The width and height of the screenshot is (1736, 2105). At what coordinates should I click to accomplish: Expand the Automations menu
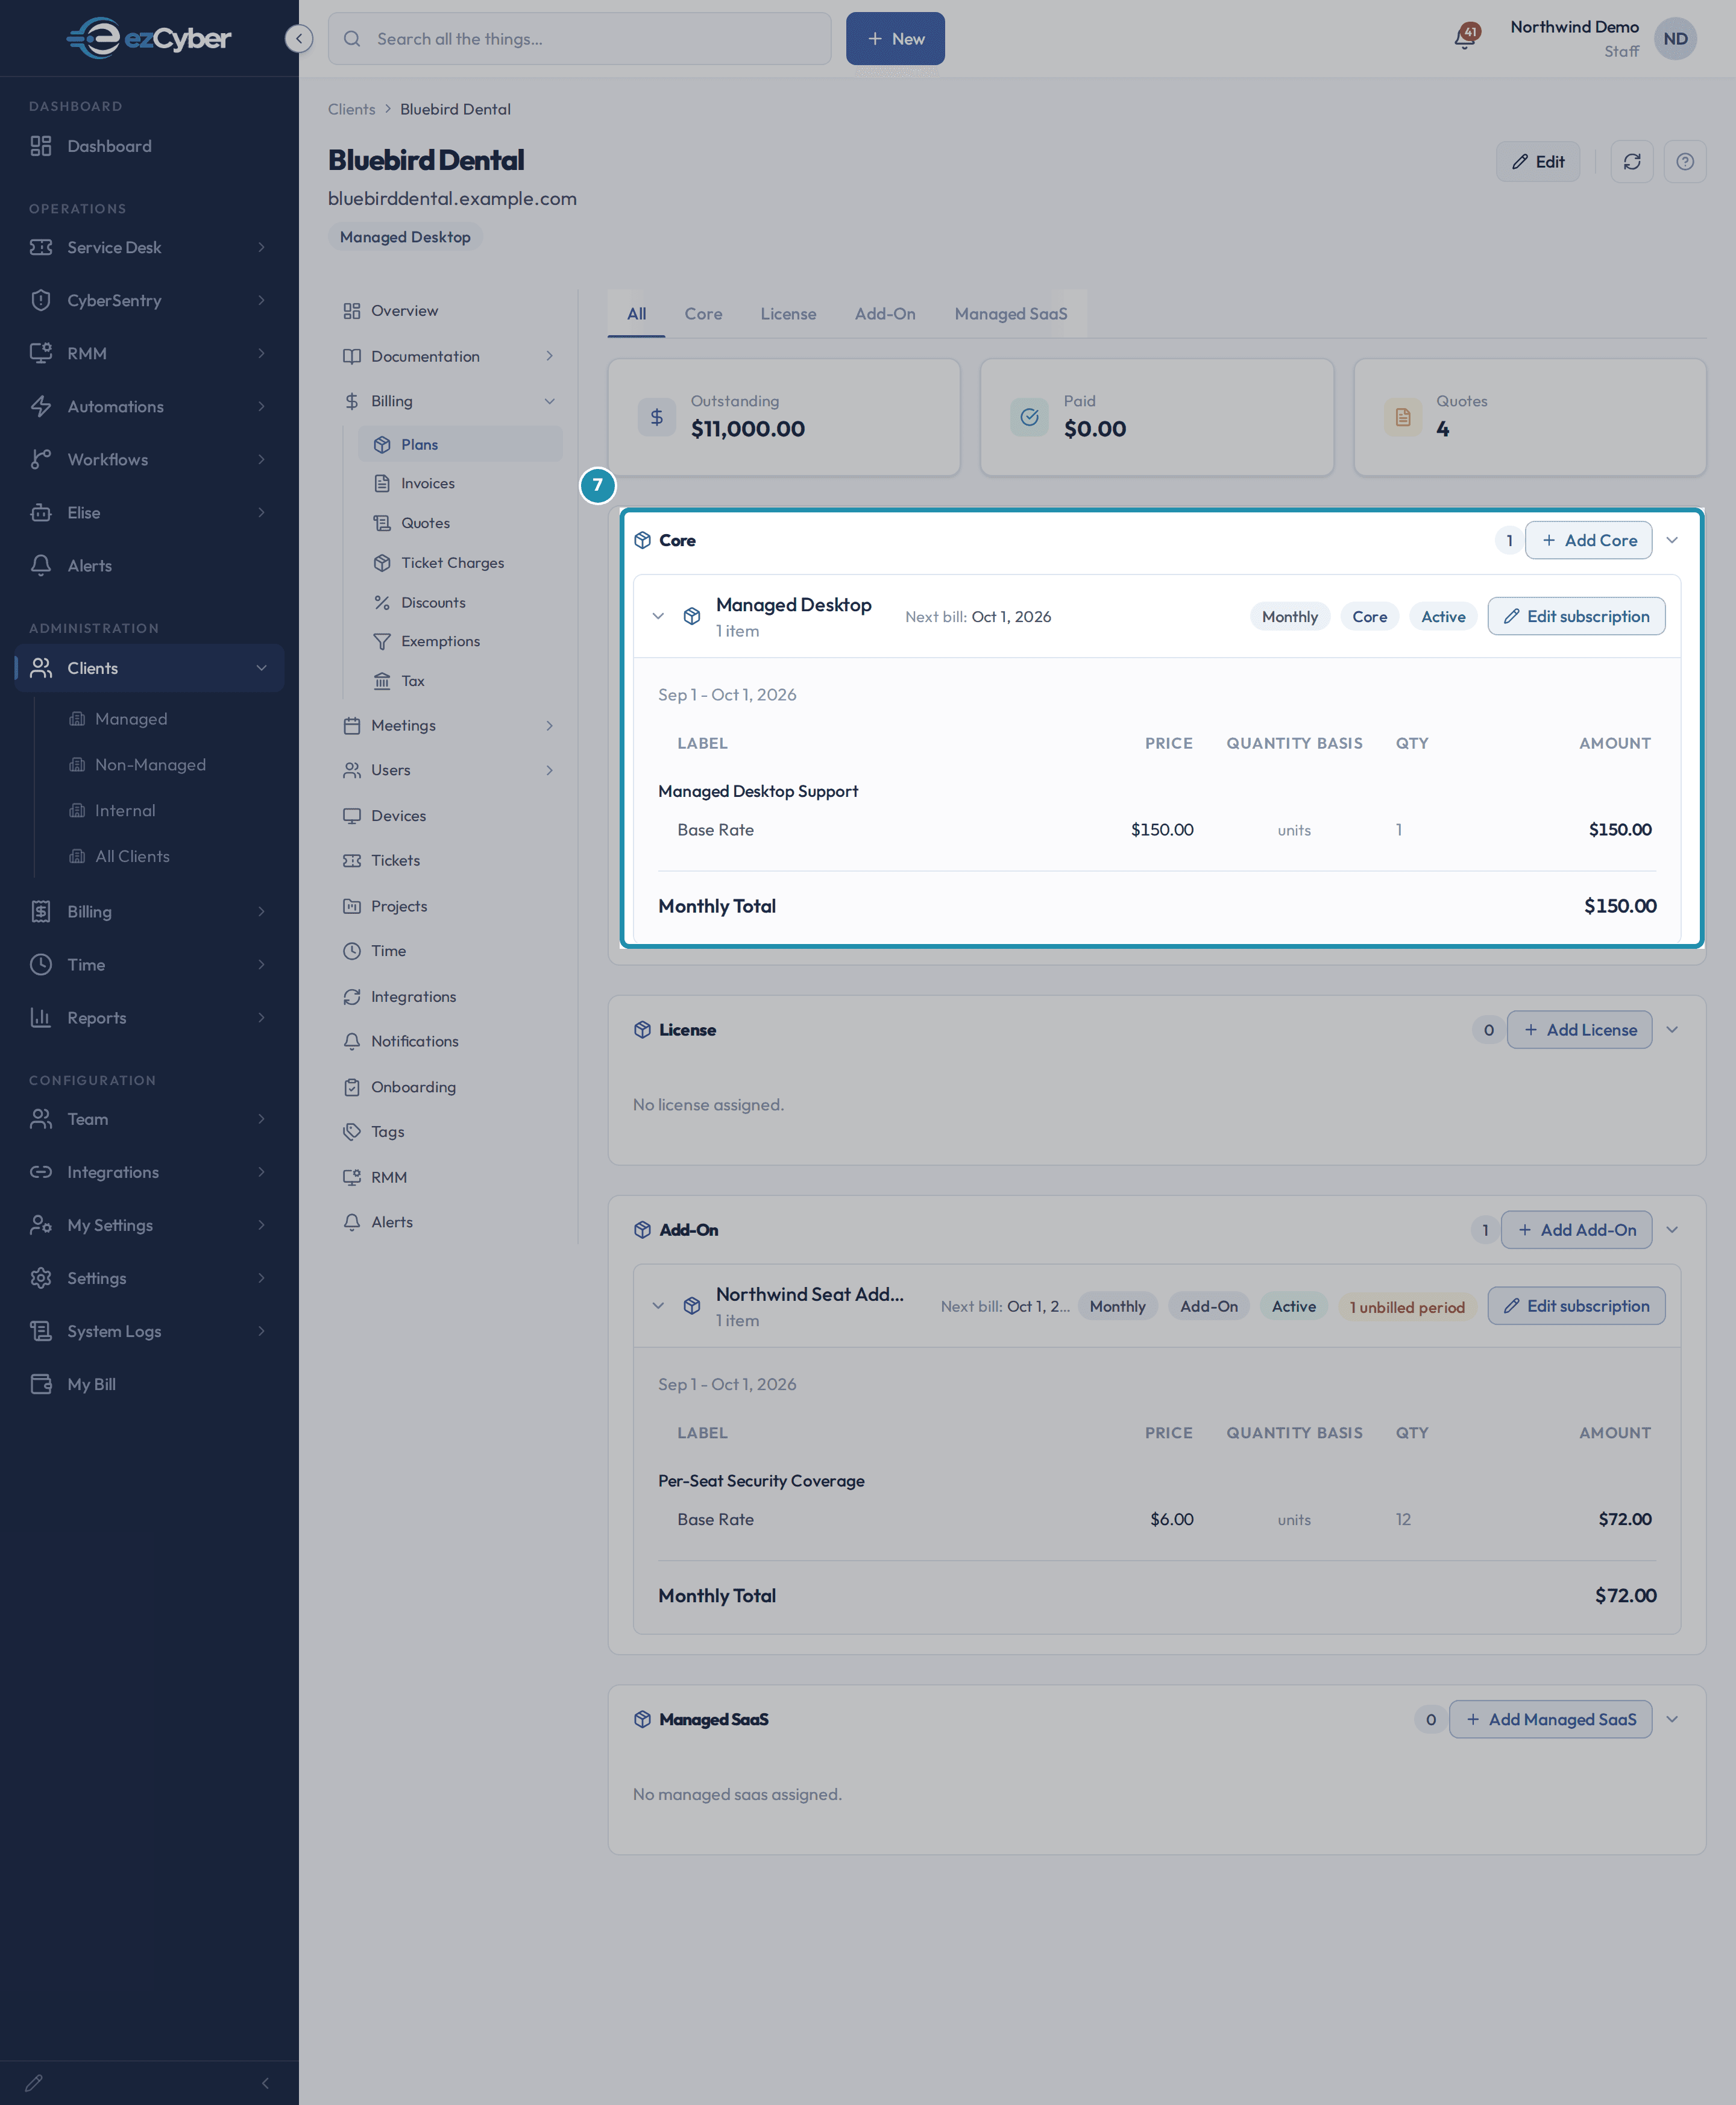149,406
